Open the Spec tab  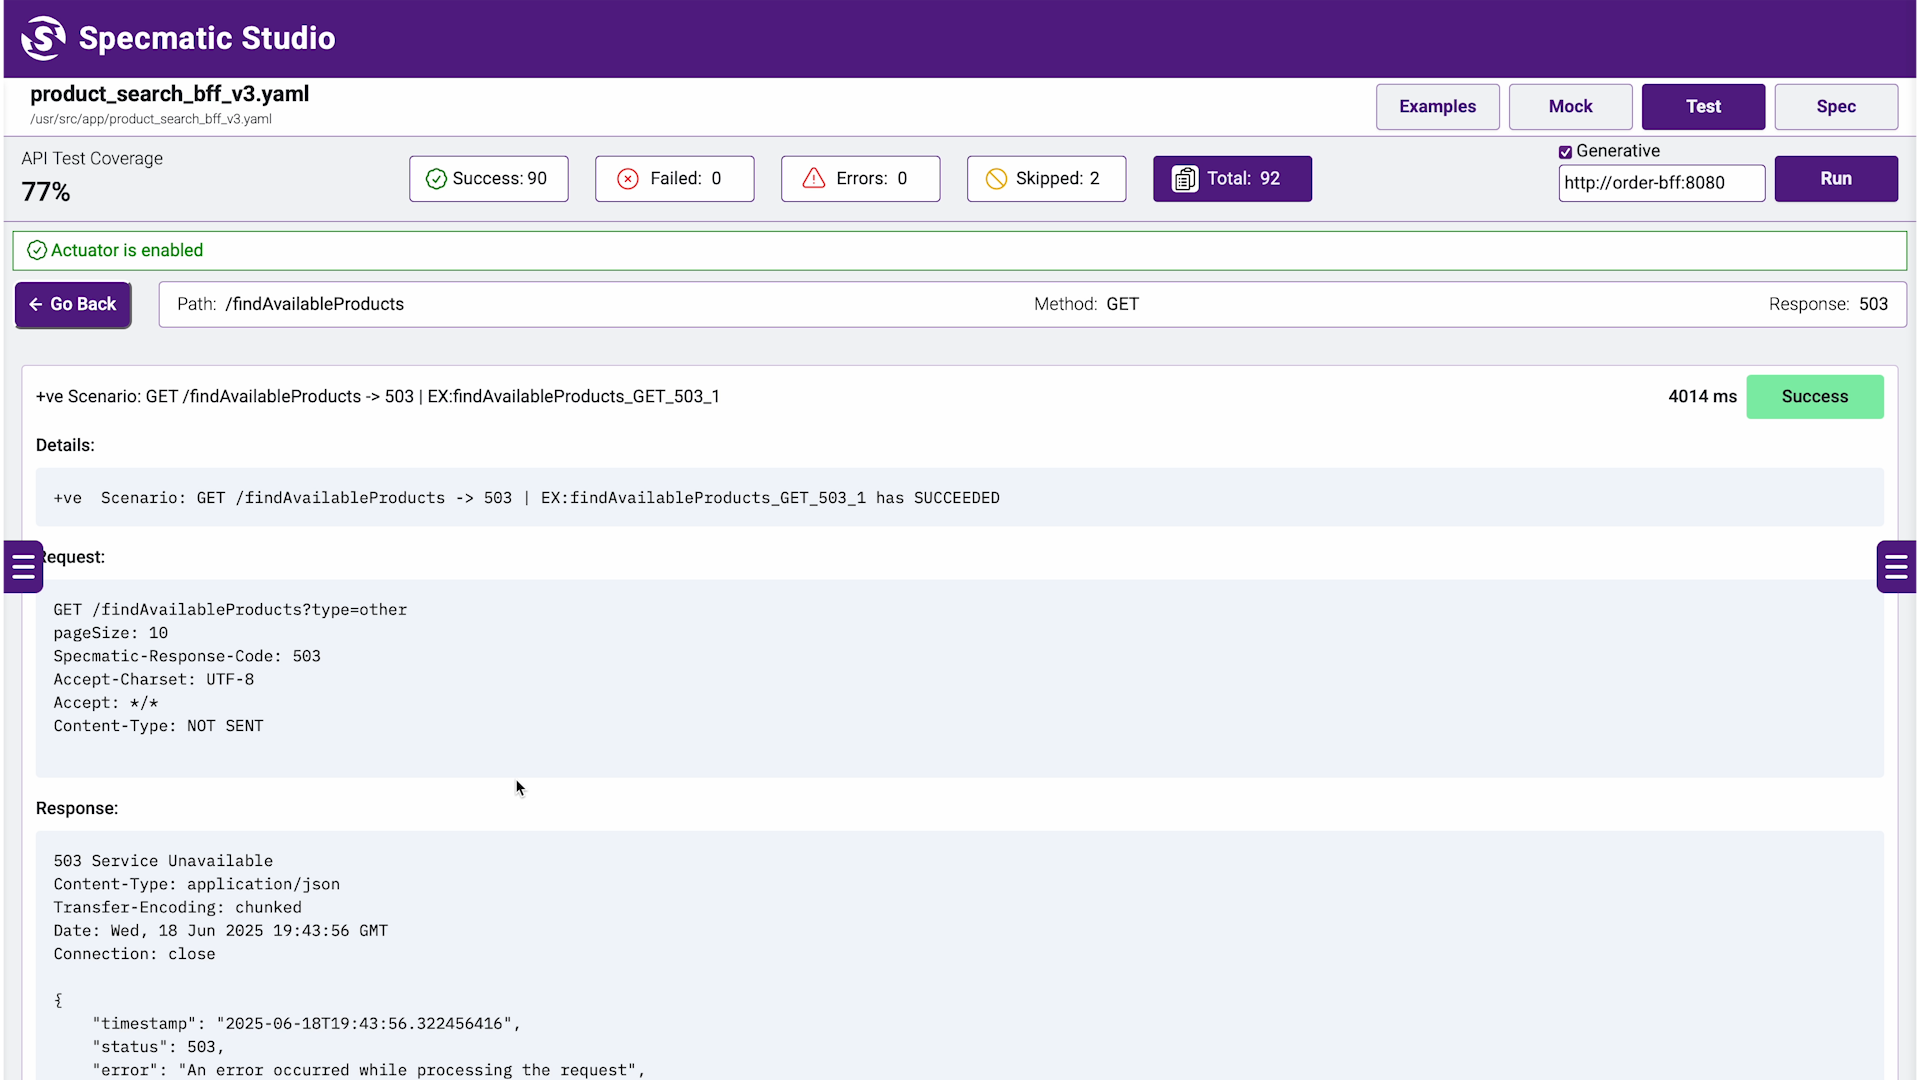1836,107
